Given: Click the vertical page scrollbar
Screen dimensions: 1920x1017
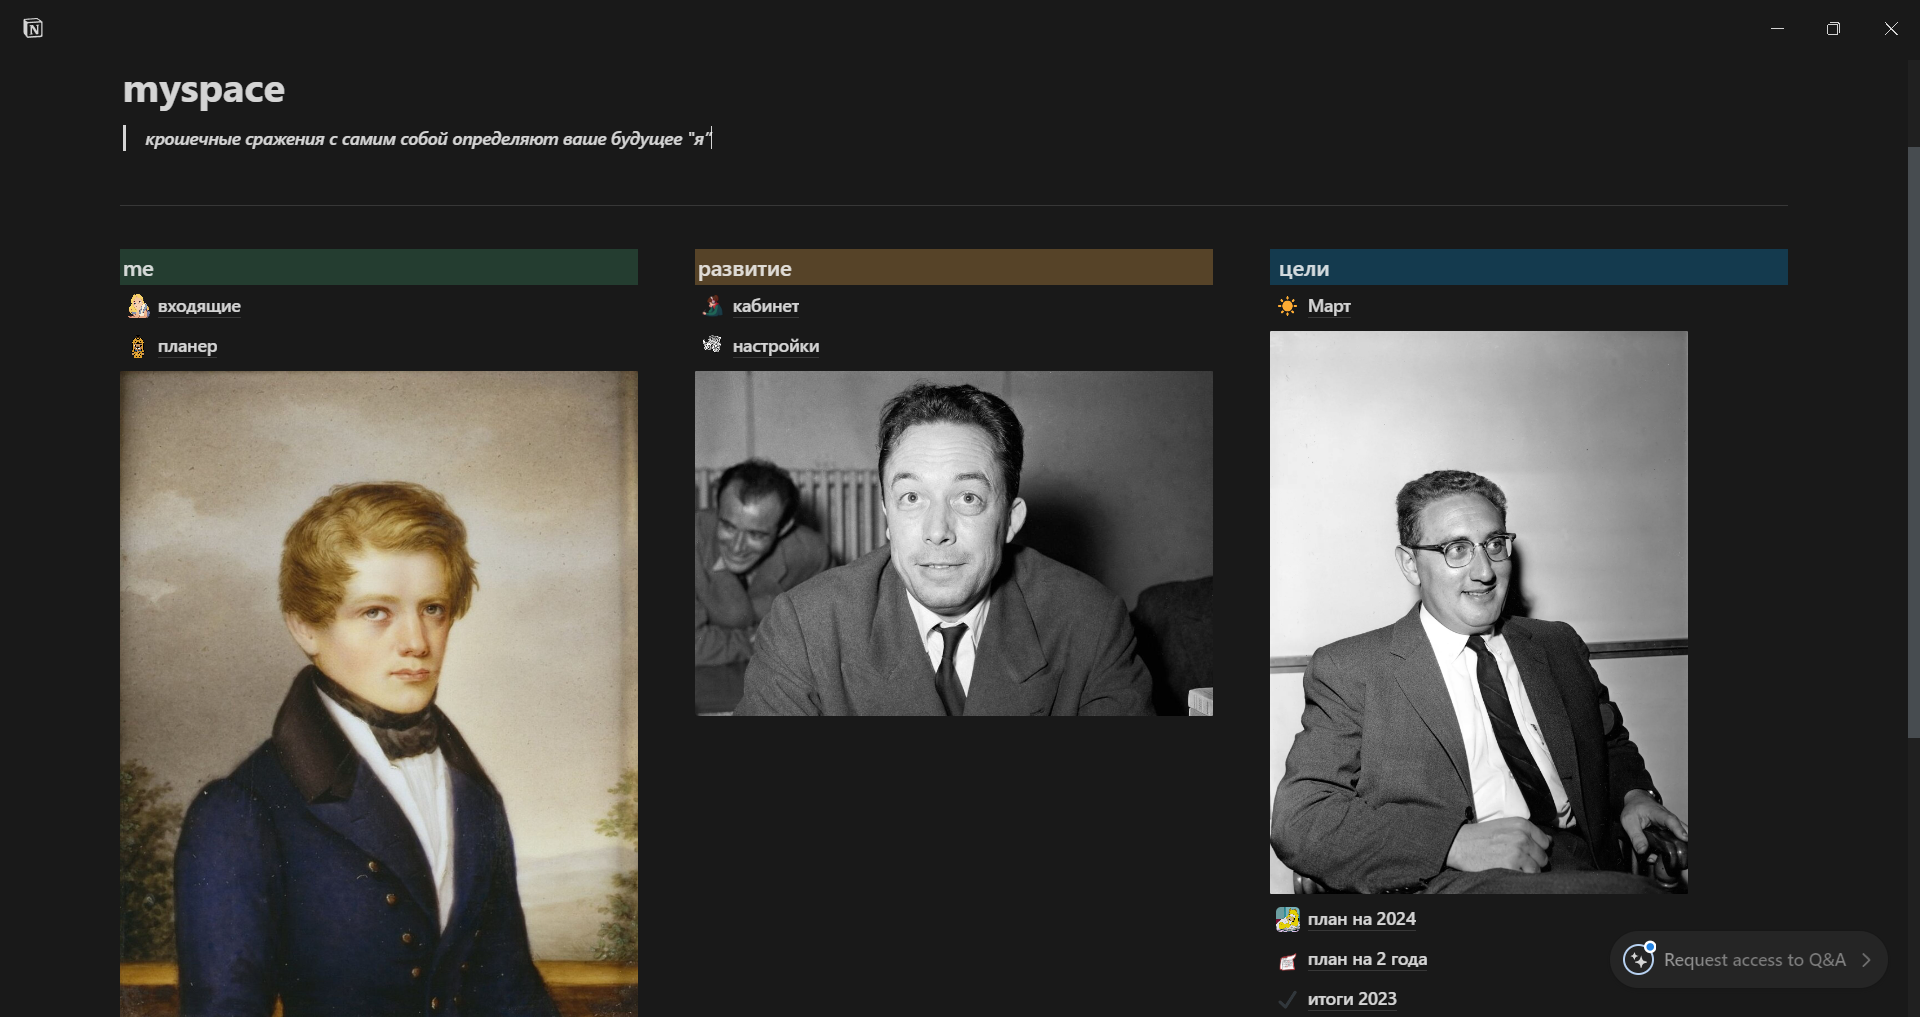Looking at the screenshot, I should [1913, 443].
